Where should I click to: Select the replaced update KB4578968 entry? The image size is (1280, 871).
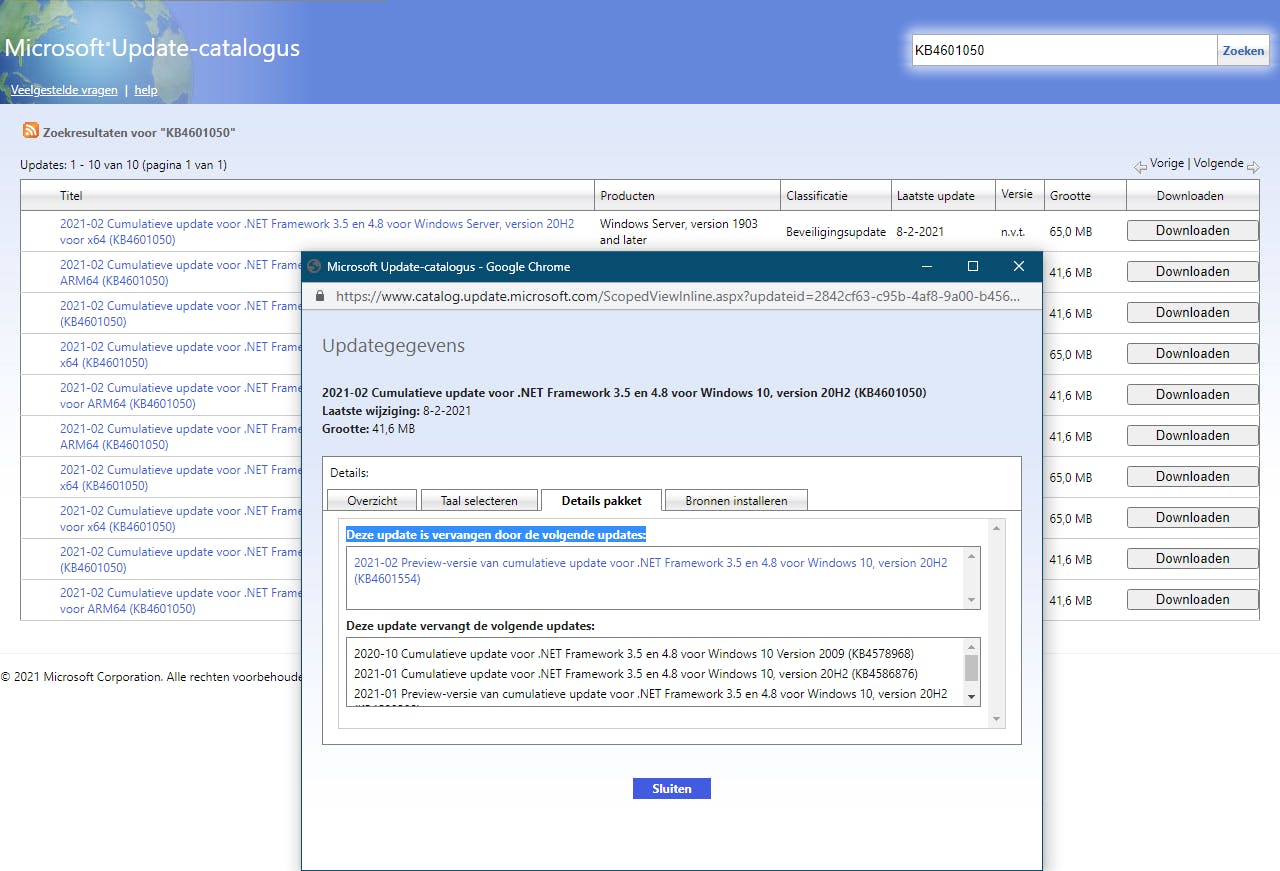click(x=634, y=654)
